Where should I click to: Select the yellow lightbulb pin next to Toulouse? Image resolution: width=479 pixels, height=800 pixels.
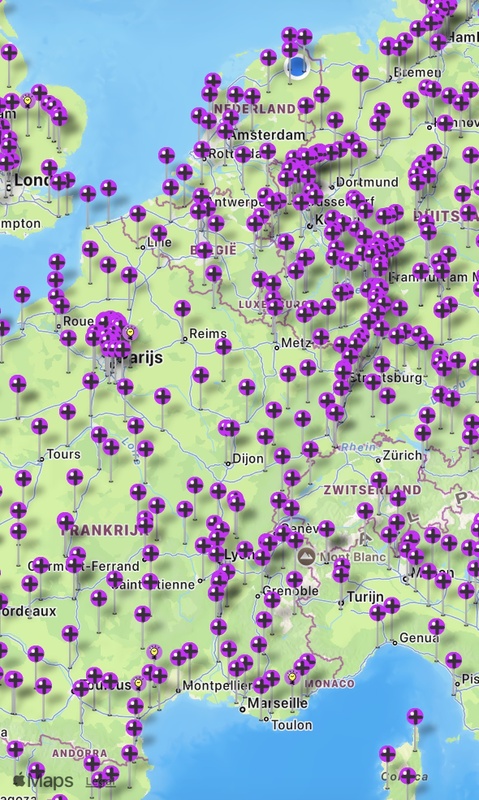(138, 683)
